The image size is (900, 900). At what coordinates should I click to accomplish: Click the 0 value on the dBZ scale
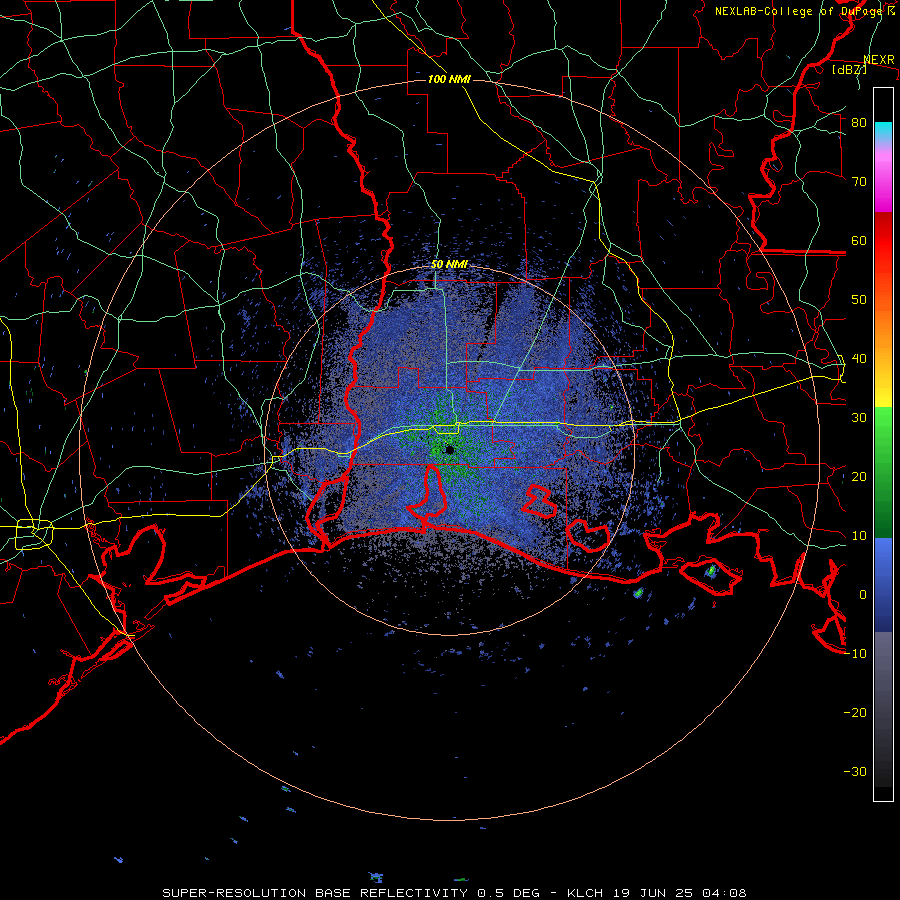863,595
